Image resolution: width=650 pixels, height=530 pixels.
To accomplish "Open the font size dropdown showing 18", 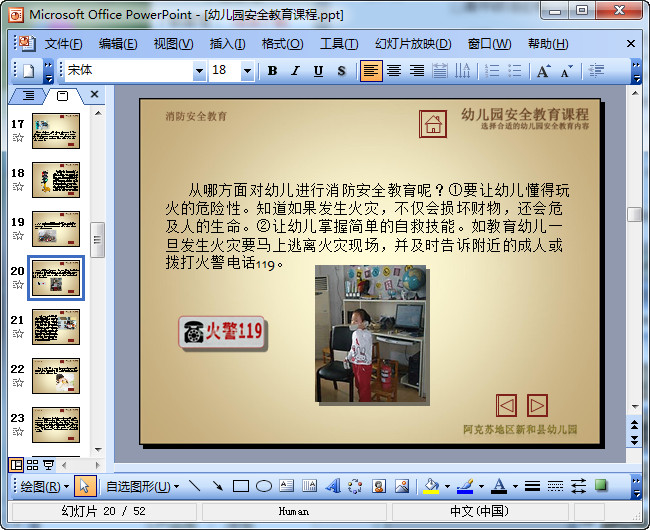I will [x=247, y=71].
